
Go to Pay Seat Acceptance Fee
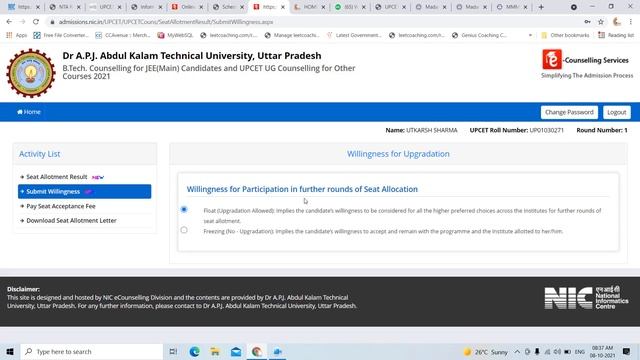[61, 206]
